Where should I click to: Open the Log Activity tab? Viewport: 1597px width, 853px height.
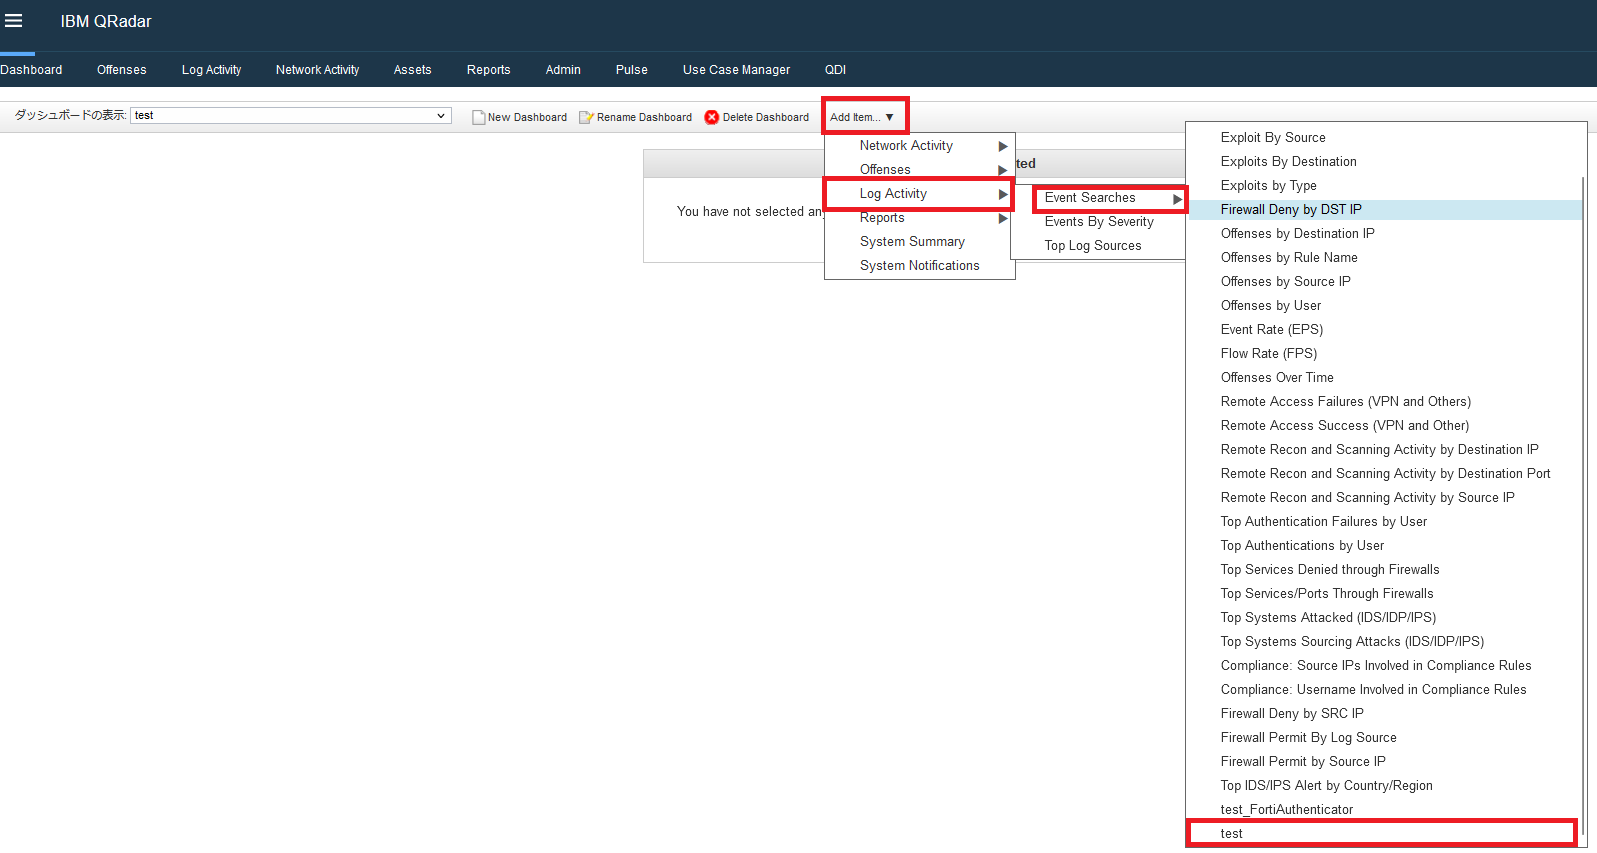212,70
